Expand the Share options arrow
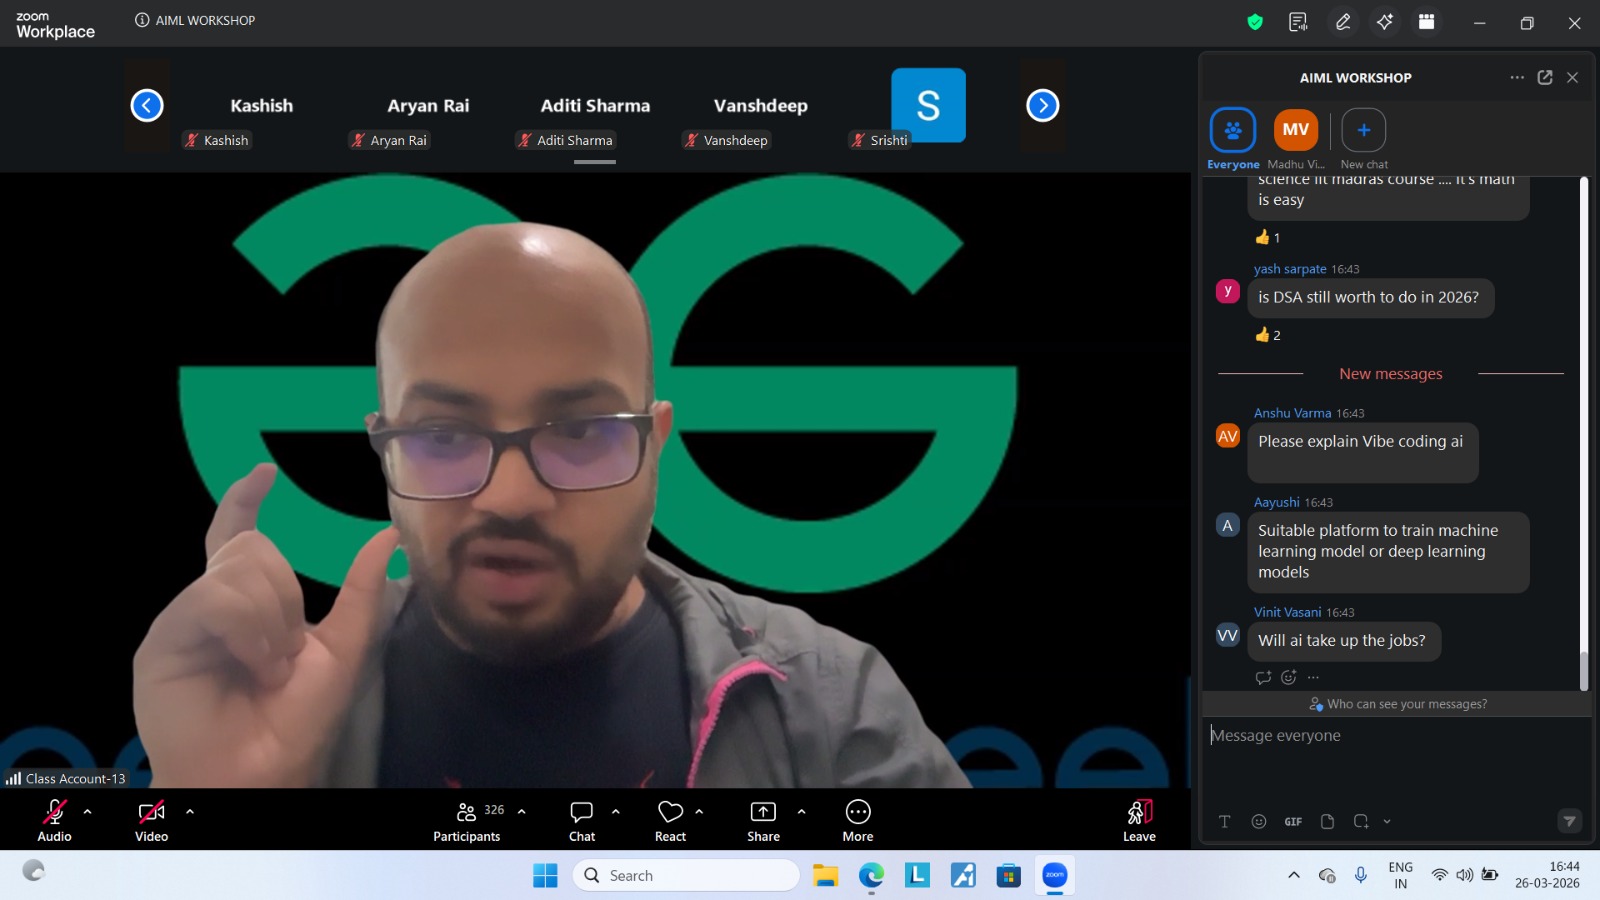The image size is (1600, 900). click(x=802, y=812)
